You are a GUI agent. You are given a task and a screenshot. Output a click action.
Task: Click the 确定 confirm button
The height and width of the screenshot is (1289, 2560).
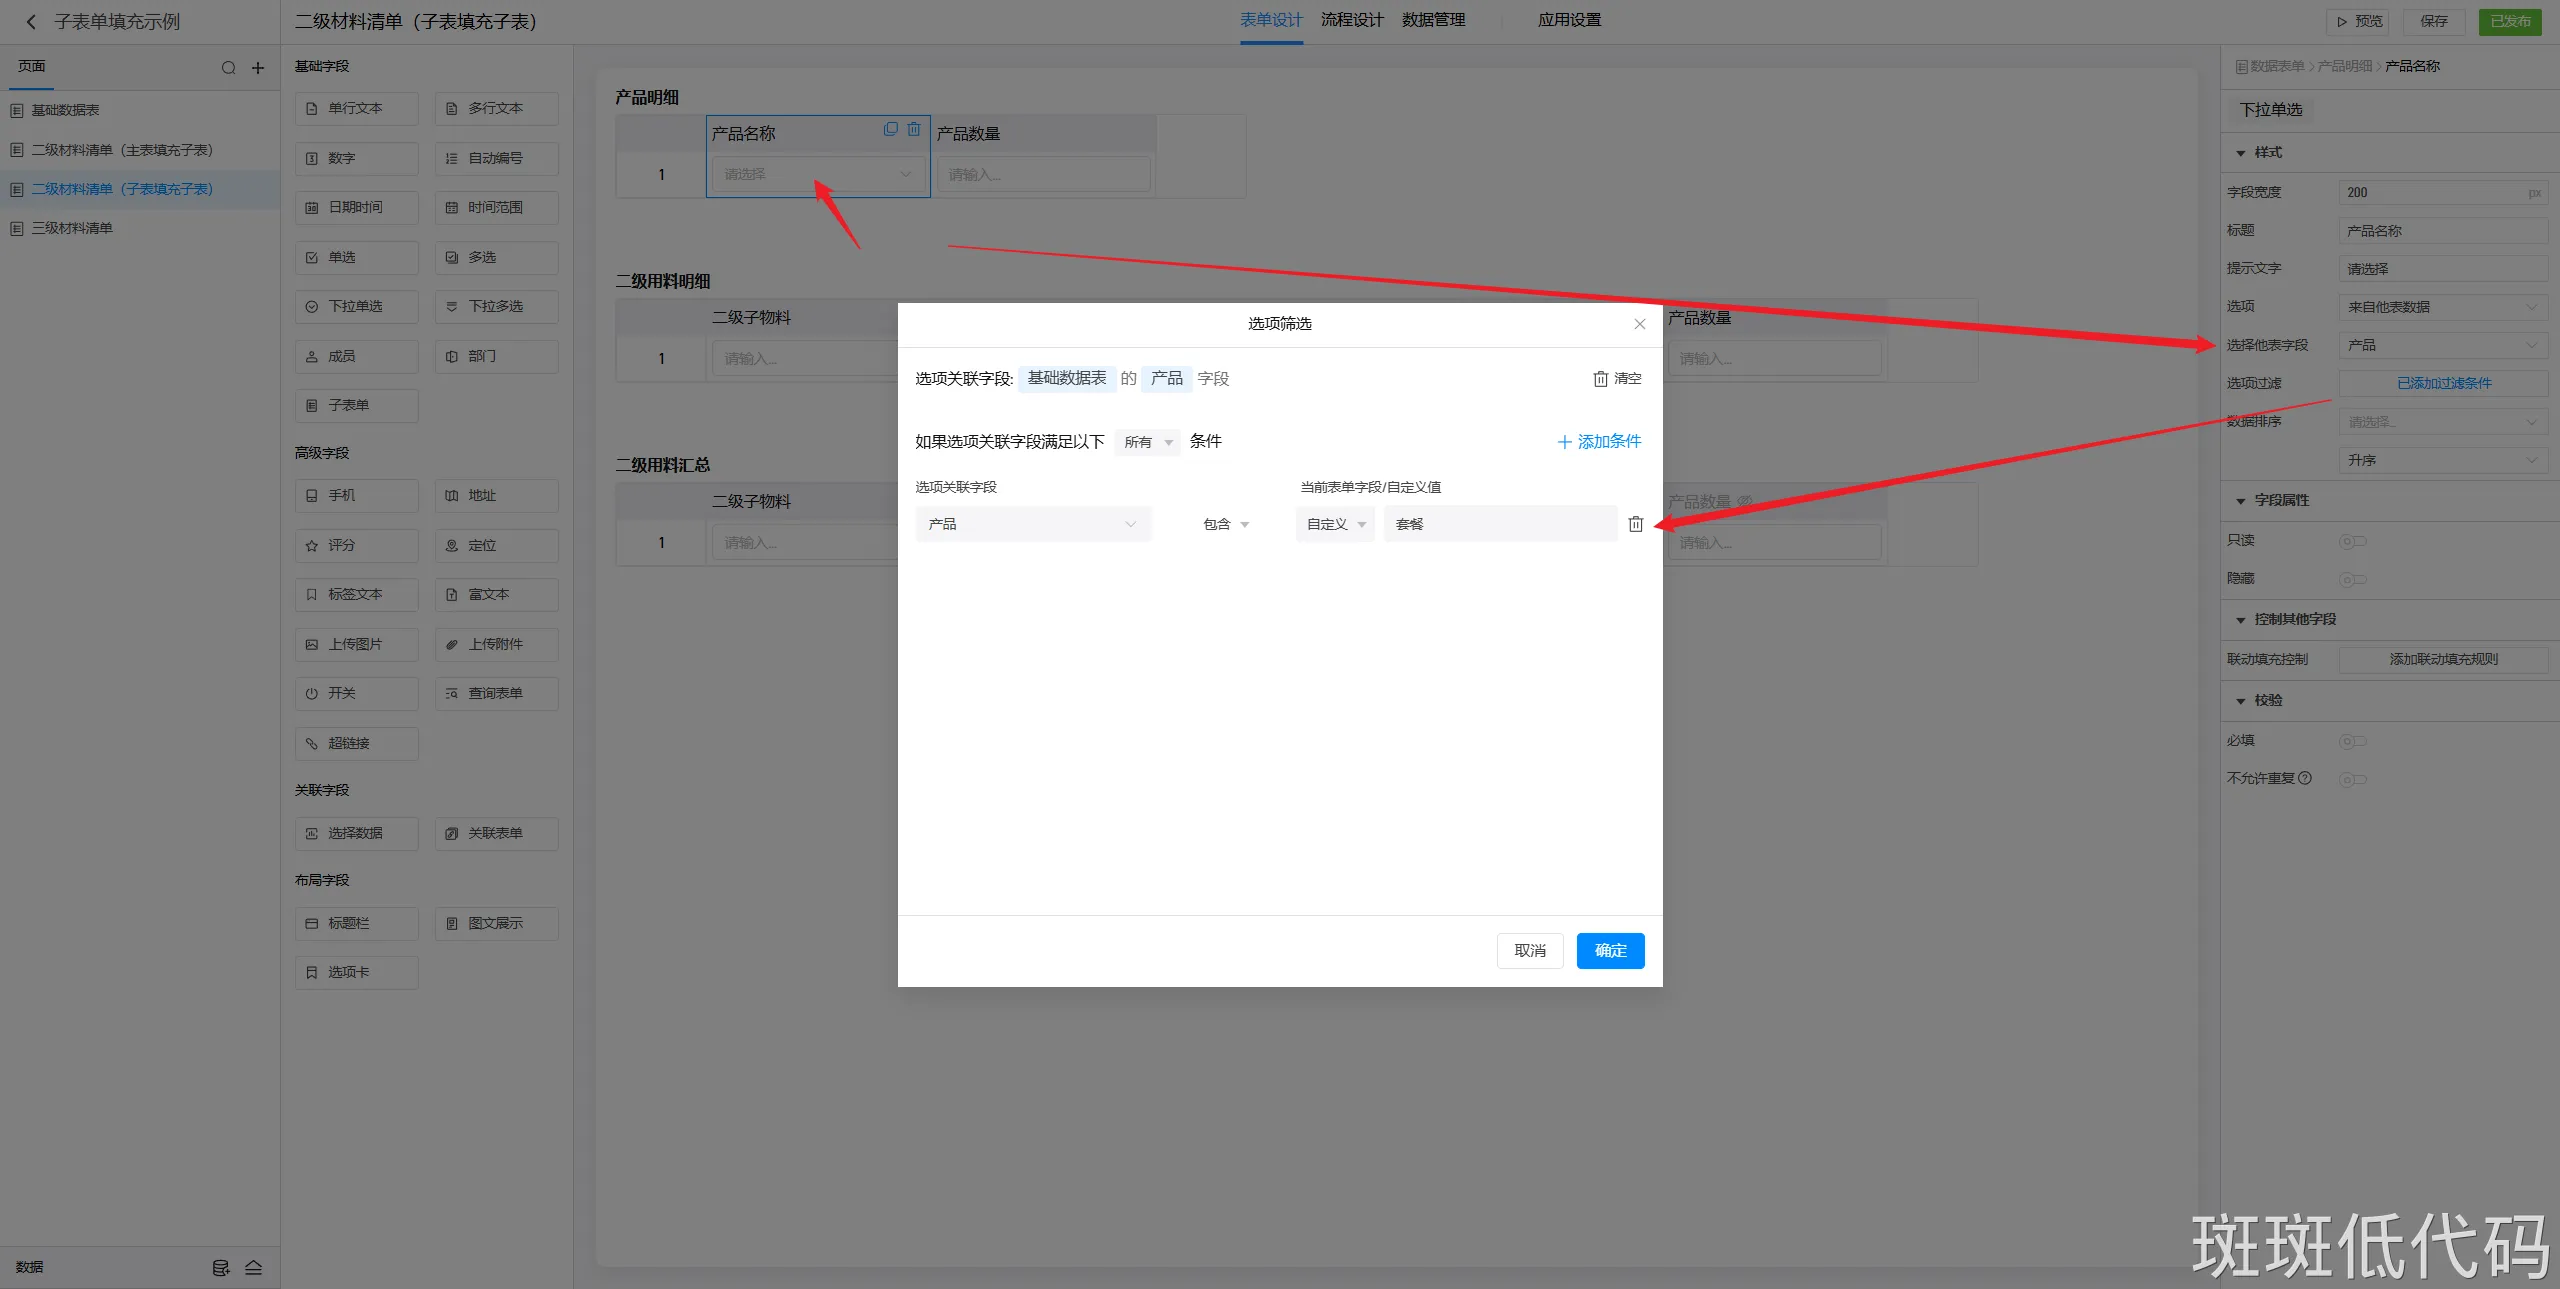click(x=1609, y=950)
